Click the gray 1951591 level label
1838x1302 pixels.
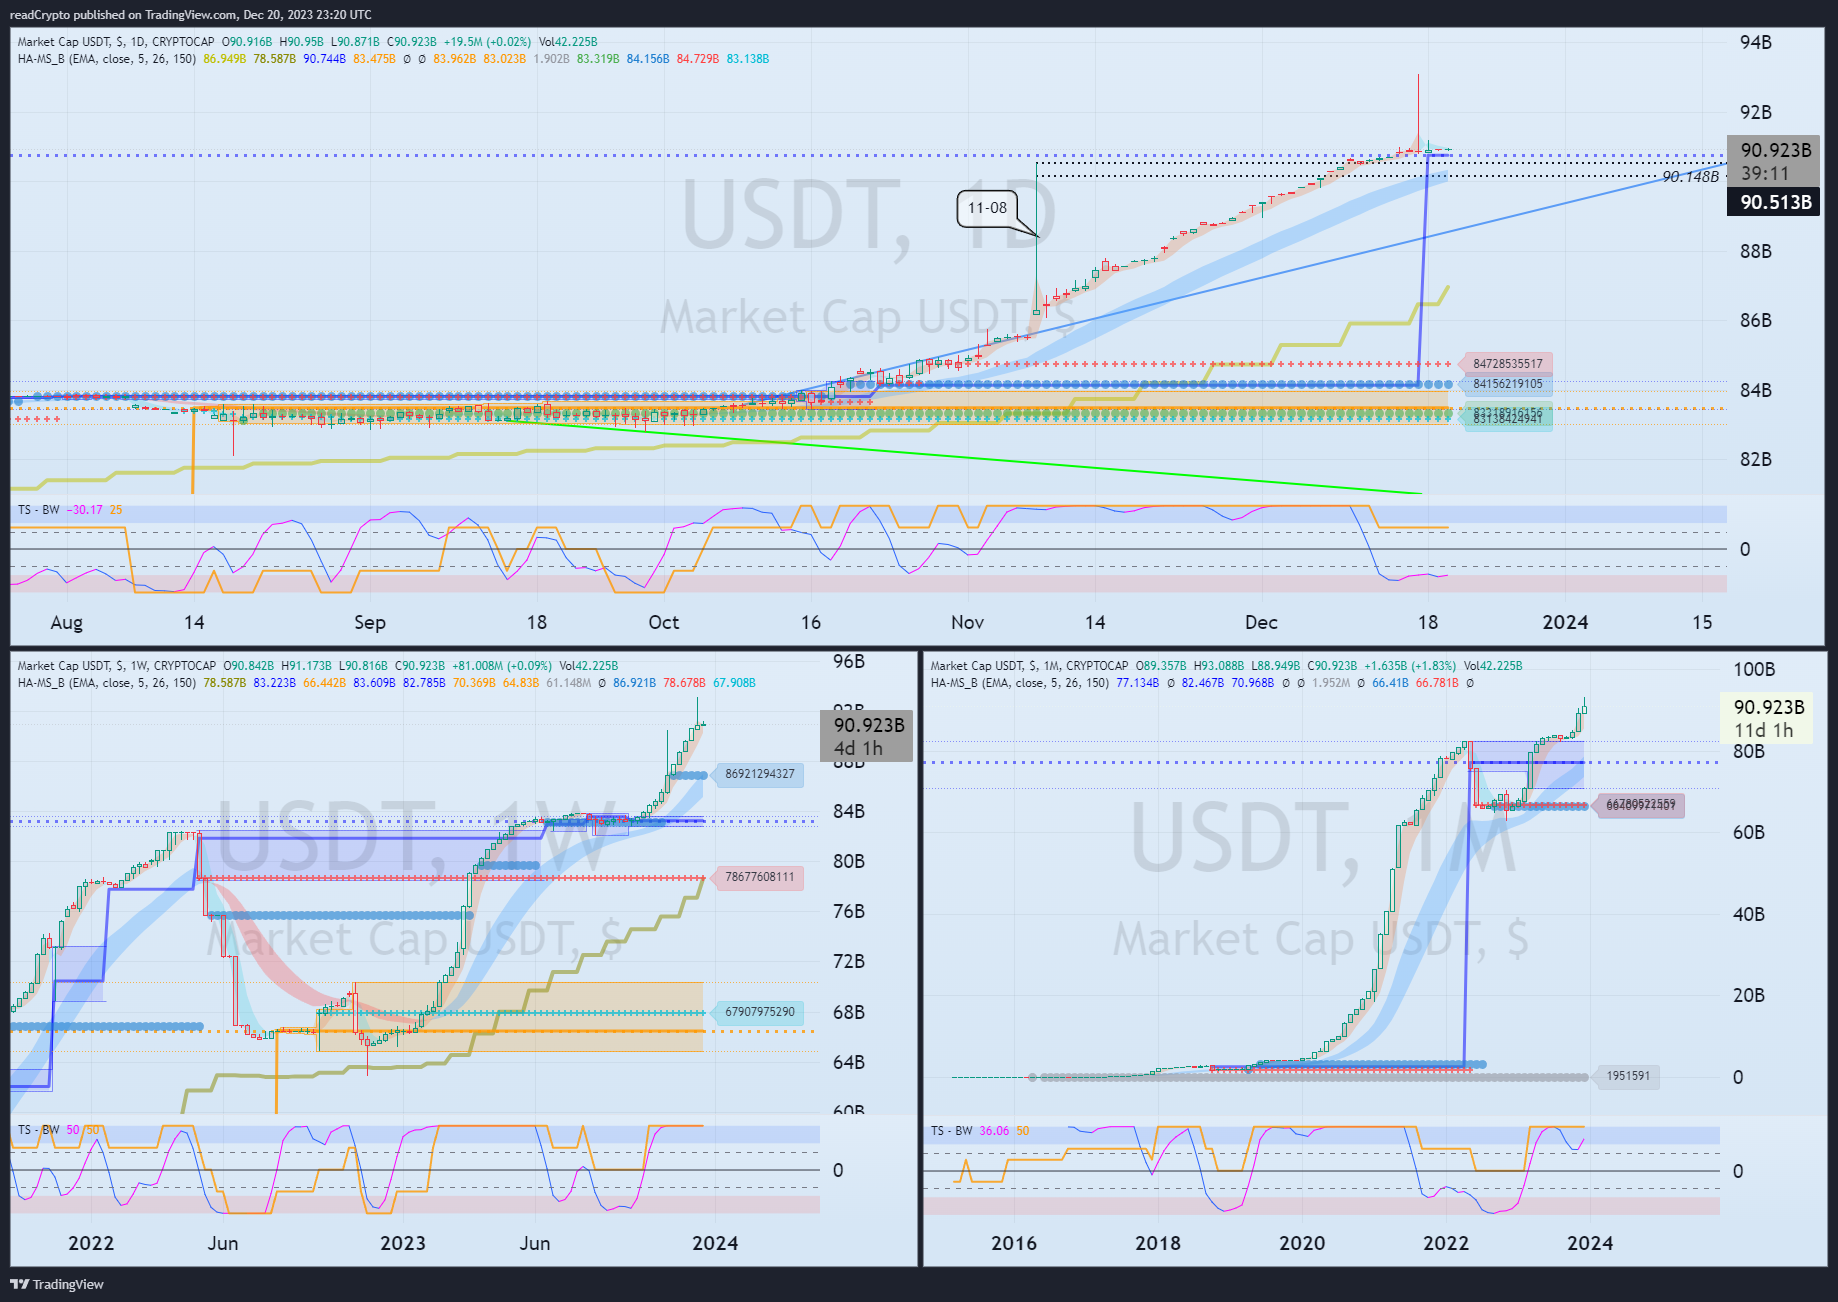pyautogui.click(x=1628, y=1076)
